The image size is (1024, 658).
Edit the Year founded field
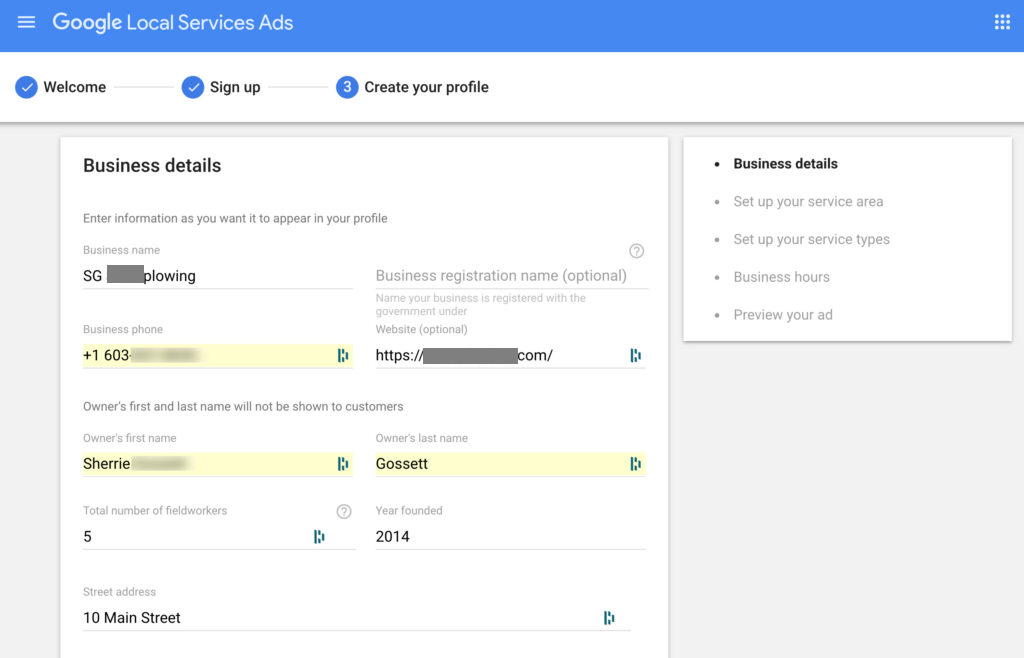pos(510,537)
